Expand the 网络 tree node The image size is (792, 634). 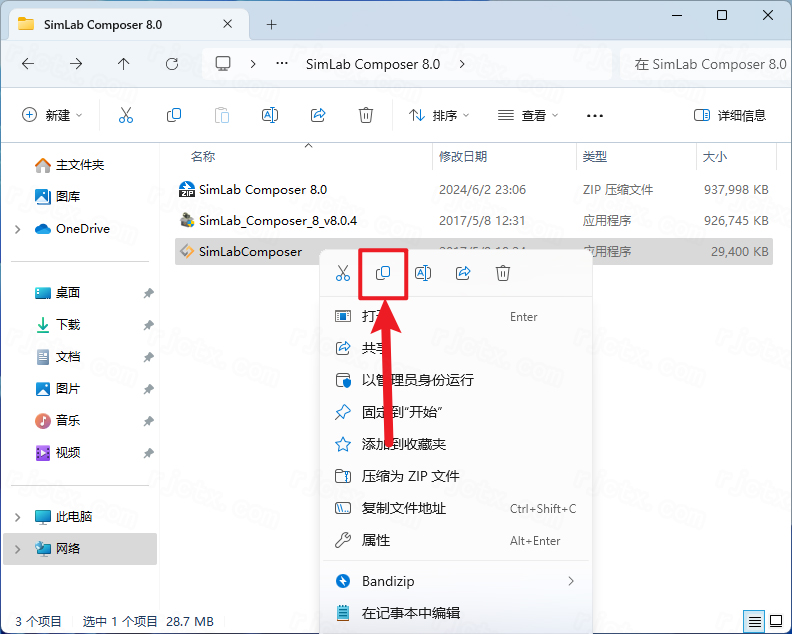18,549
